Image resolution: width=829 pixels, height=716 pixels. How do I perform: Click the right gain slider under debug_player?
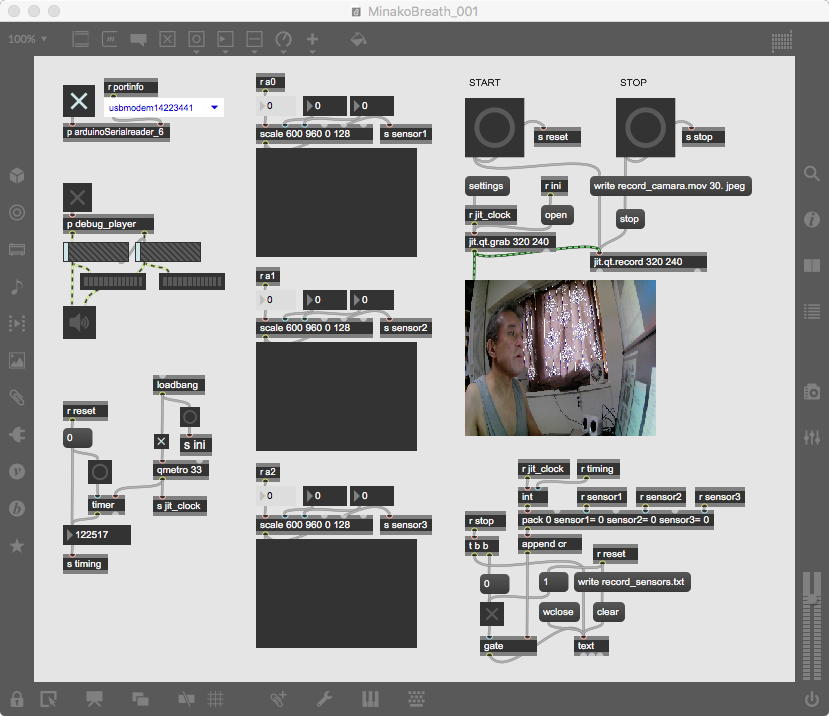click(x=168, y=252)
